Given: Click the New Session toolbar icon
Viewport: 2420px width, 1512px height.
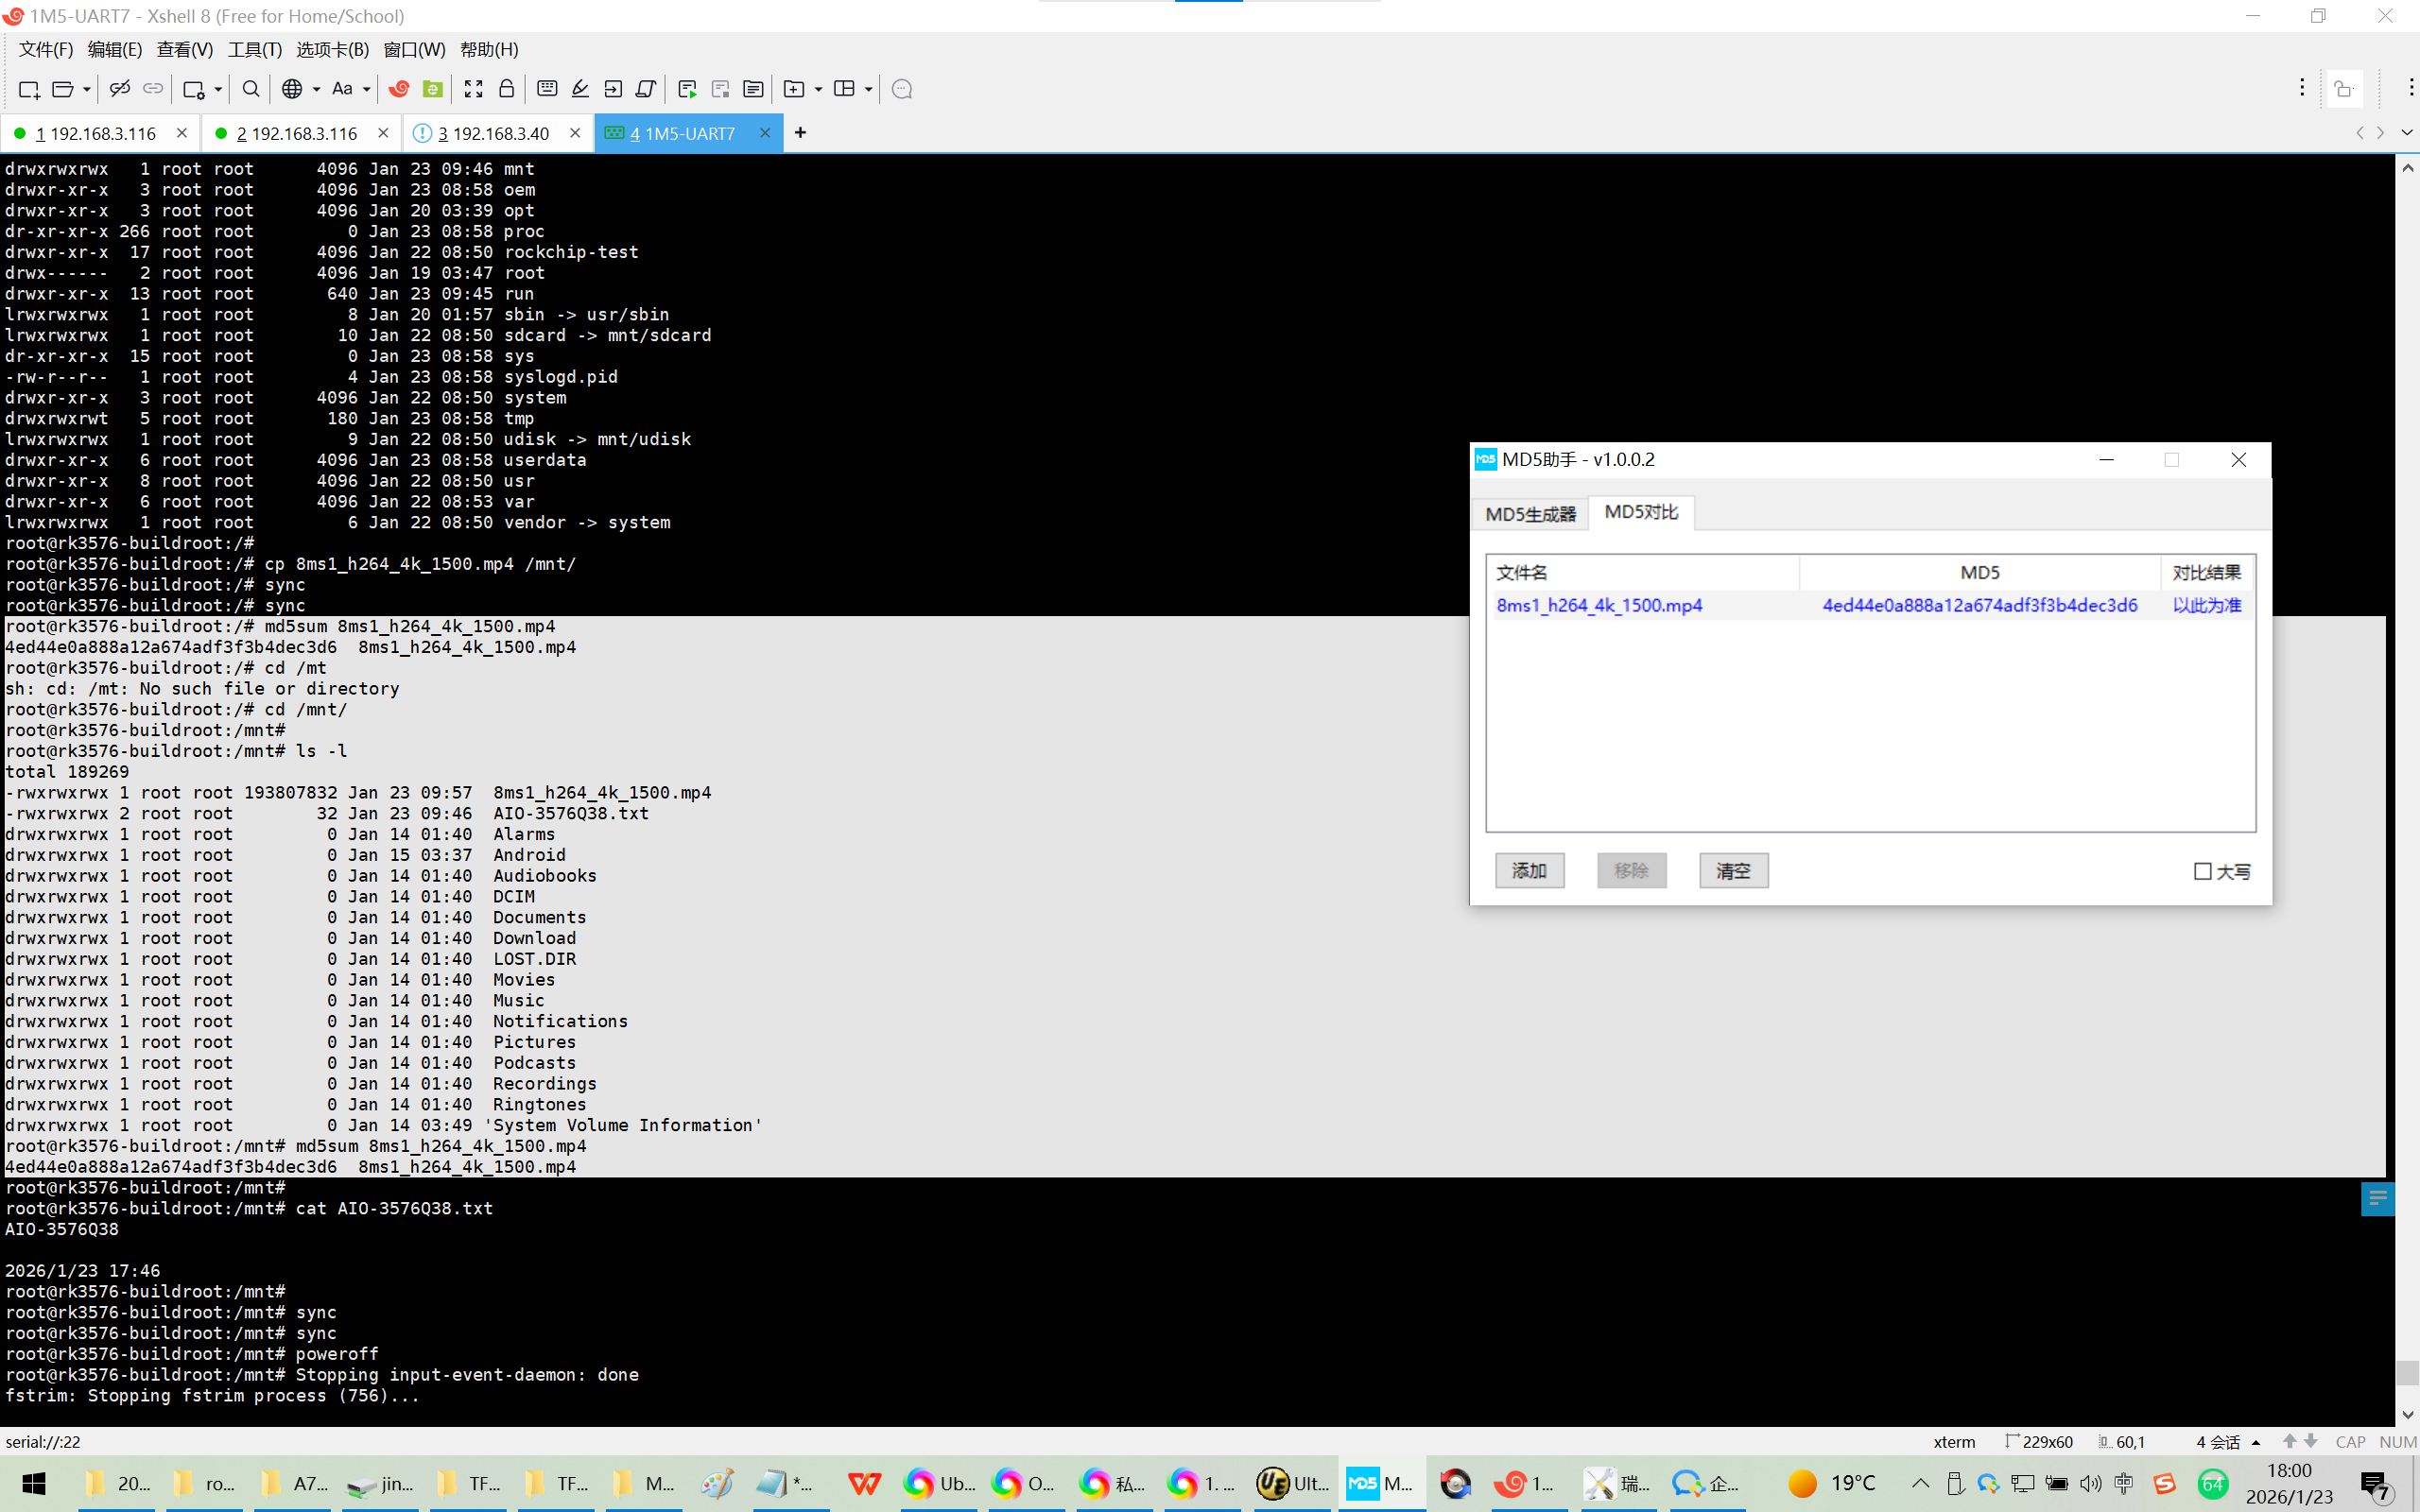Looking at the screenshot, I should (x=28, y=89).
